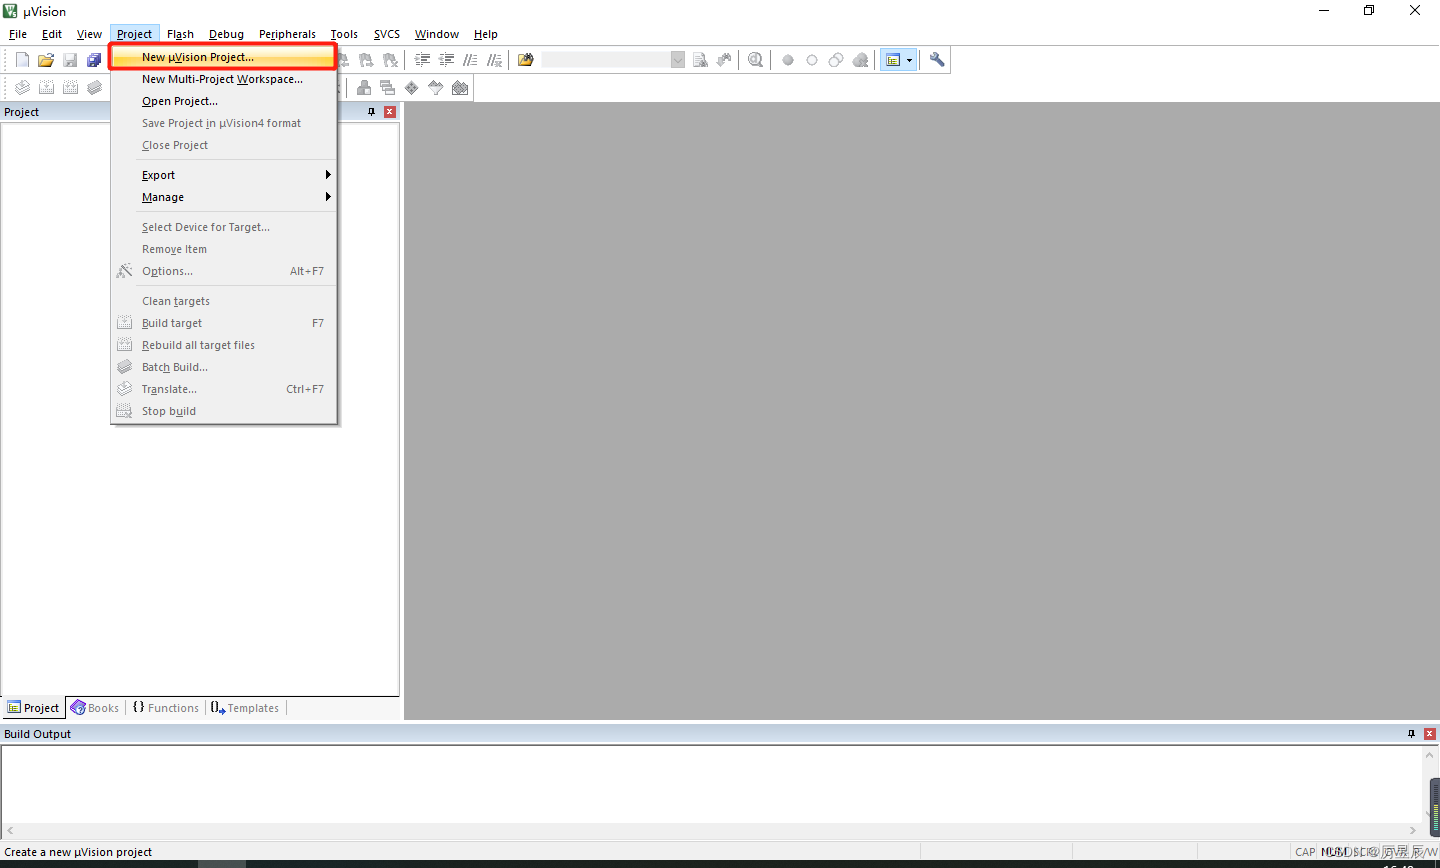Click the Save icon in toolbar
This screenshot has width=1440, height=868.
(x=70, y=60)
